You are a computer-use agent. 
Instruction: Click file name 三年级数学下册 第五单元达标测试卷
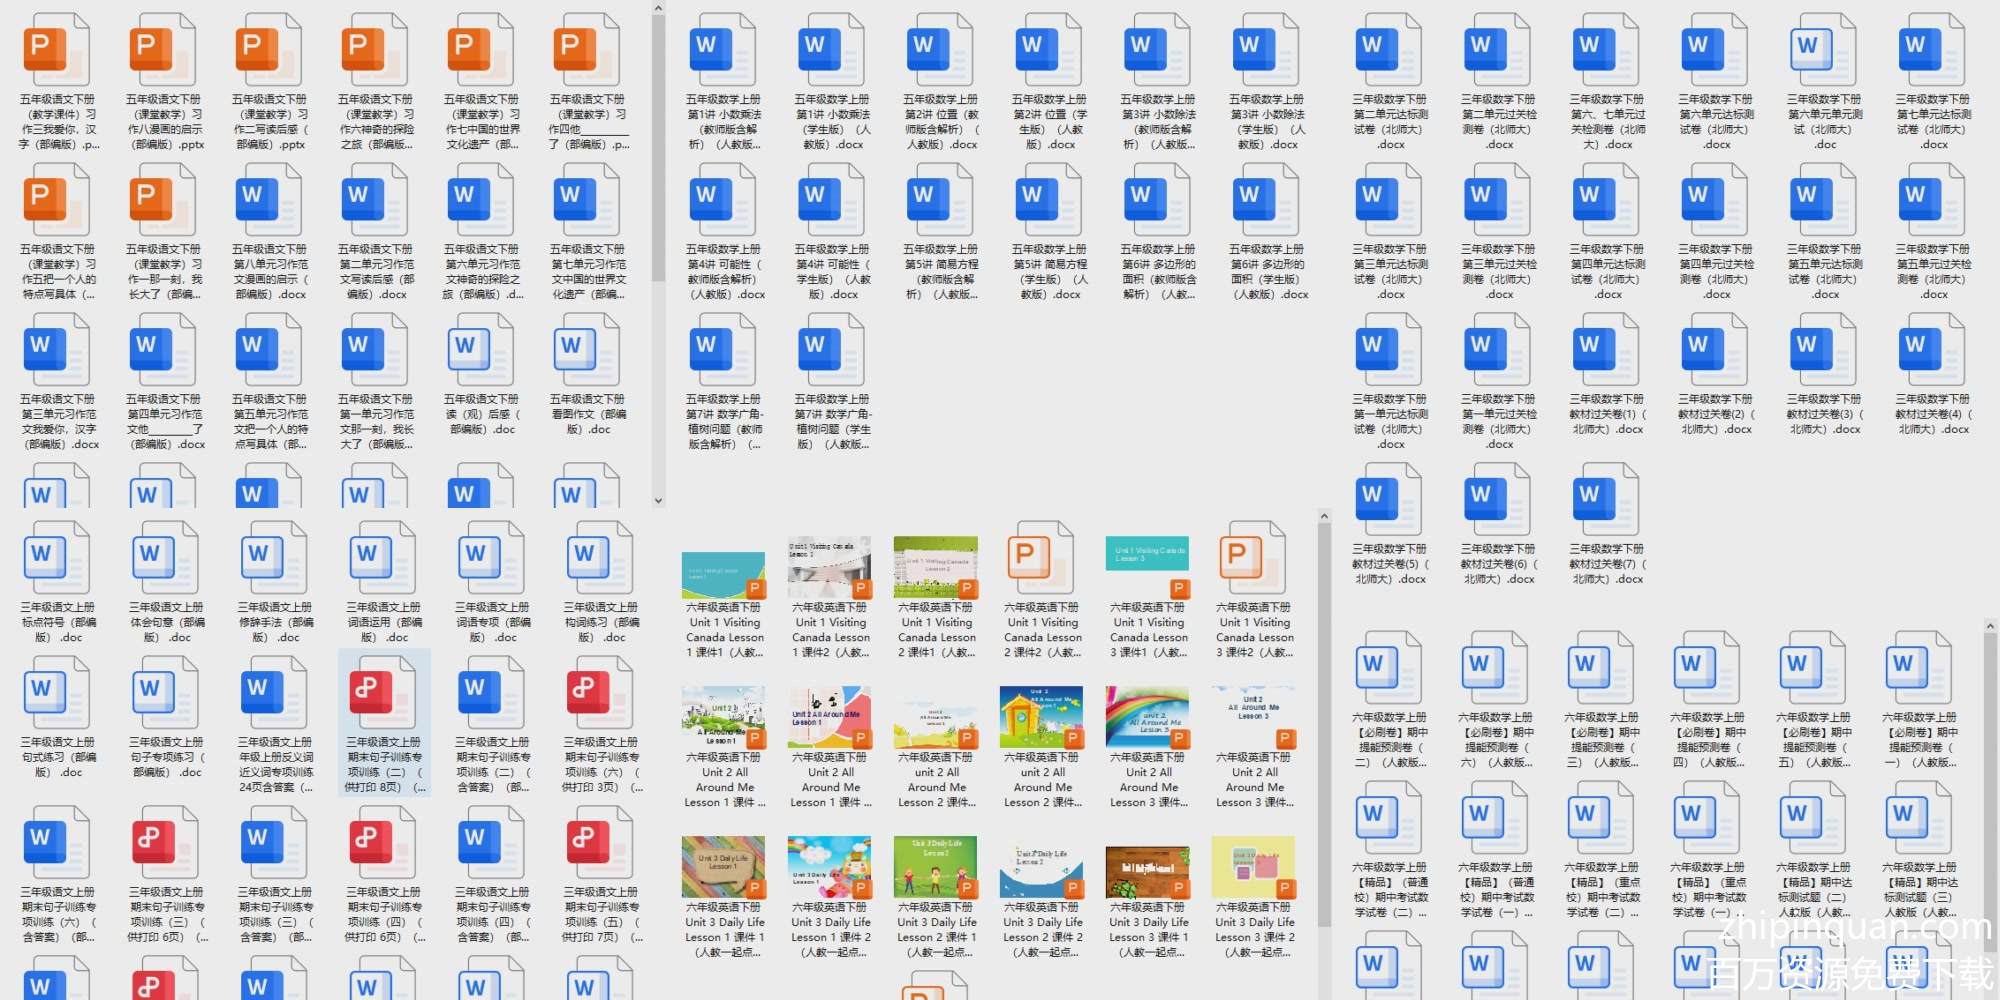click(1824, 272)
